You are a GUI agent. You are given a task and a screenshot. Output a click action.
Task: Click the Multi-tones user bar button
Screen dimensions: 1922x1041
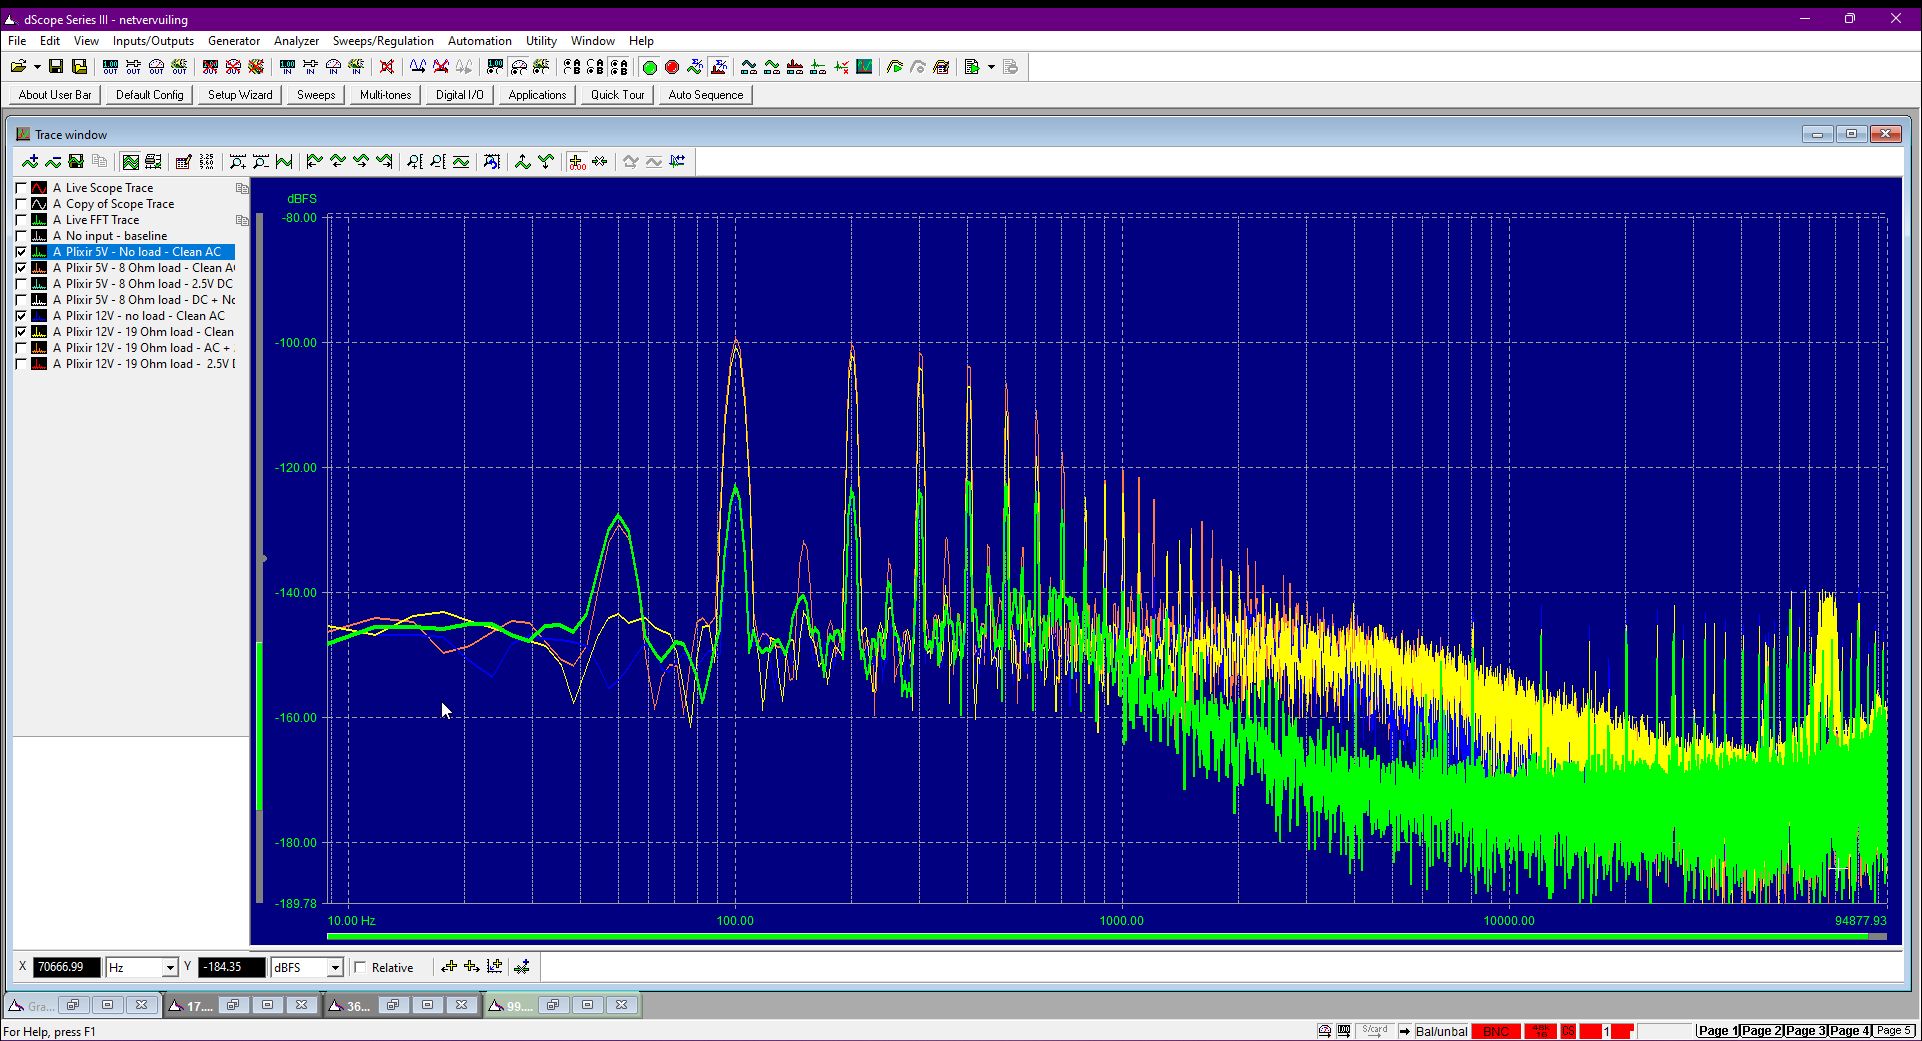click(385, 95)
